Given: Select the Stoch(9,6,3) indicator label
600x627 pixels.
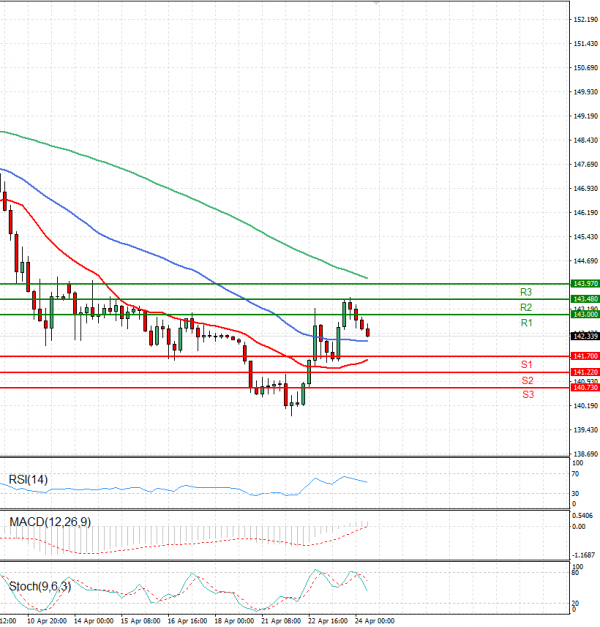Looking at the screenshot, I should (x=39, y=584).
